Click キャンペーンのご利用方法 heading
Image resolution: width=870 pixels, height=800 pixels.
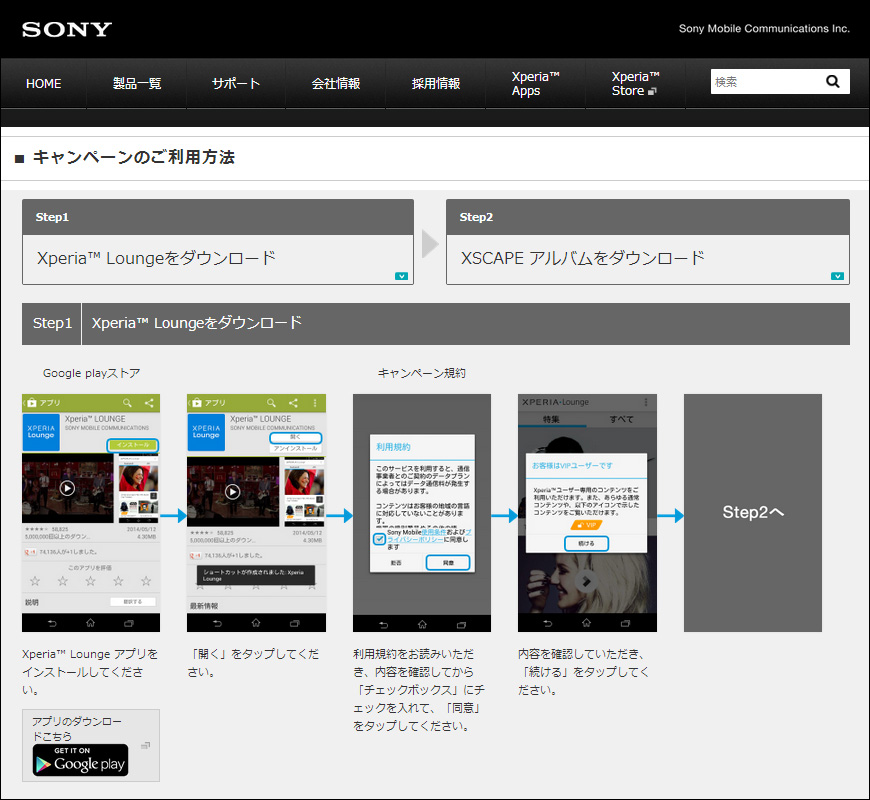[x=134, y=157]
